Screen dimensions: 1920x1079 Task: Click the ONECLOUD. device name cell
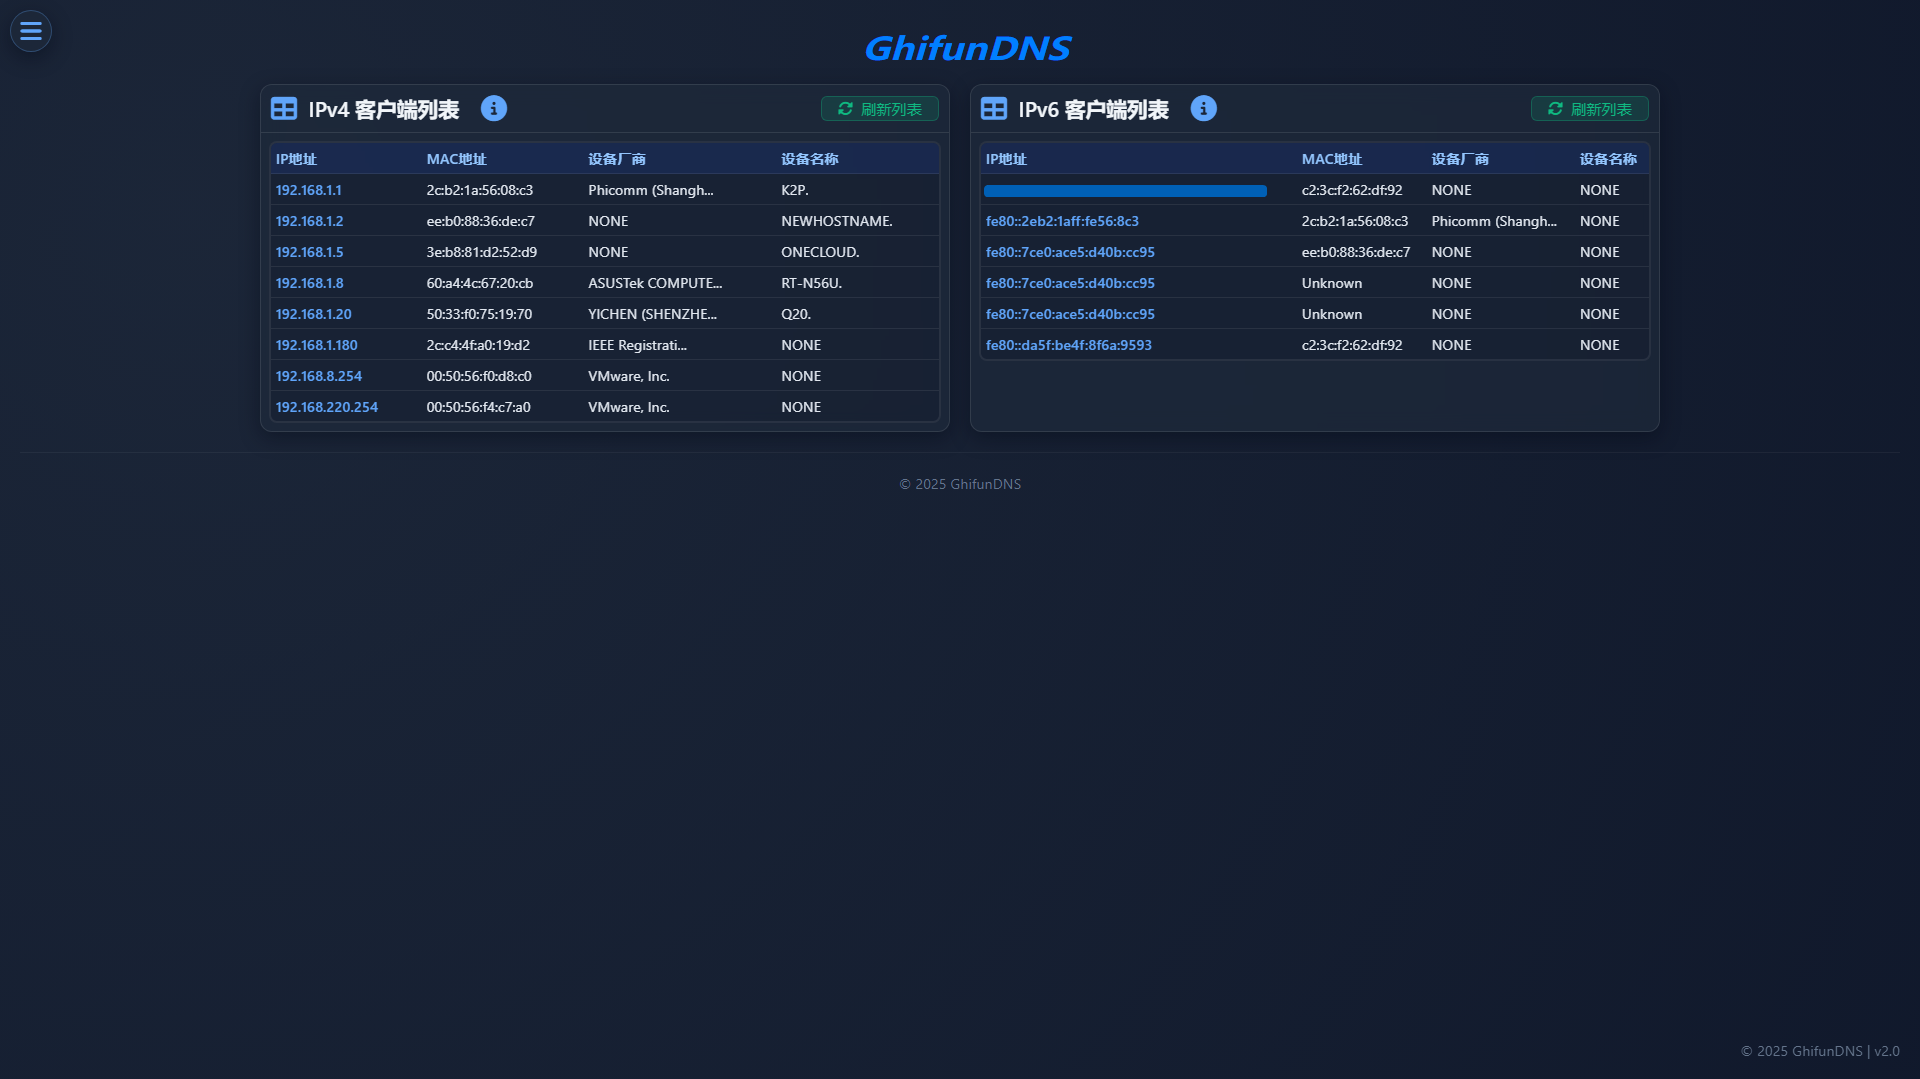pos(819,252)
